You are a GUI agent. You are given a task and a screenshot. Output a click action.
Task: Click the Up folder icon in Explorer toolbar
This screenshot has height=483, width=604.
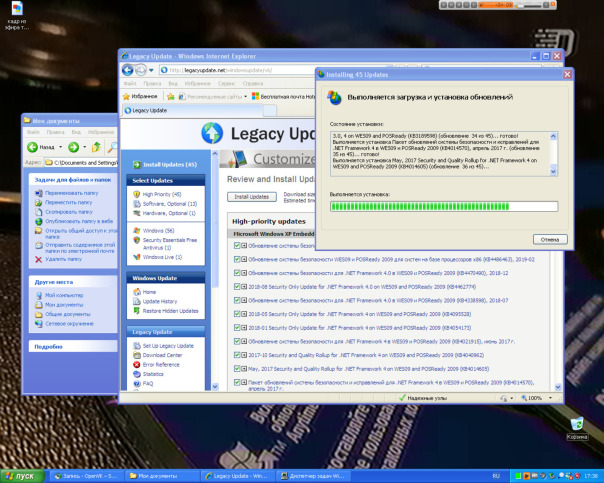[x=98, y=147]
